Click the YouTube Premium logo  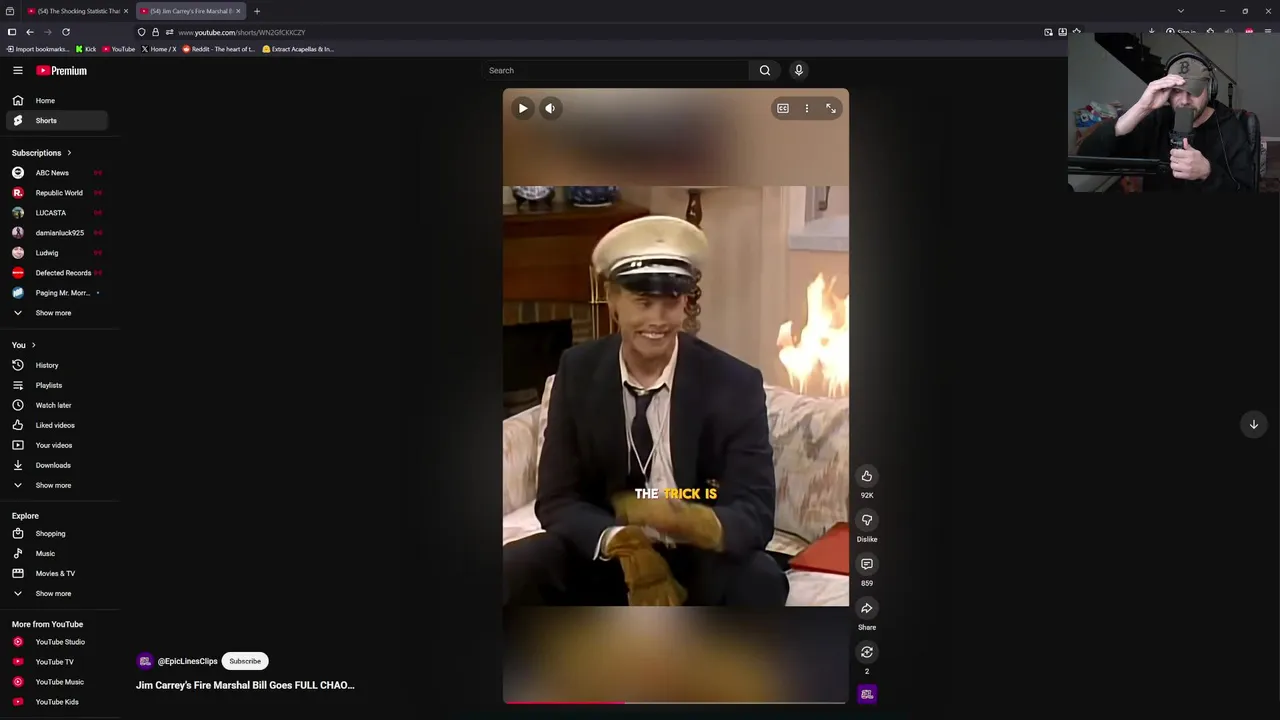[x=62, y=71]
